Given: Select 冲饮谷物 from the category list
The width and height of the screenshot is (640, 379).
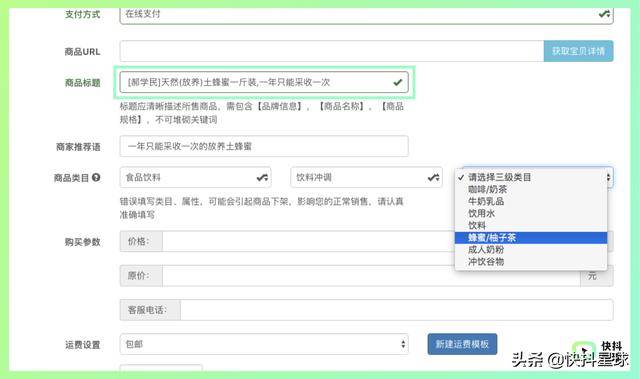Looking at the screenshot, I should coord(531,262).
